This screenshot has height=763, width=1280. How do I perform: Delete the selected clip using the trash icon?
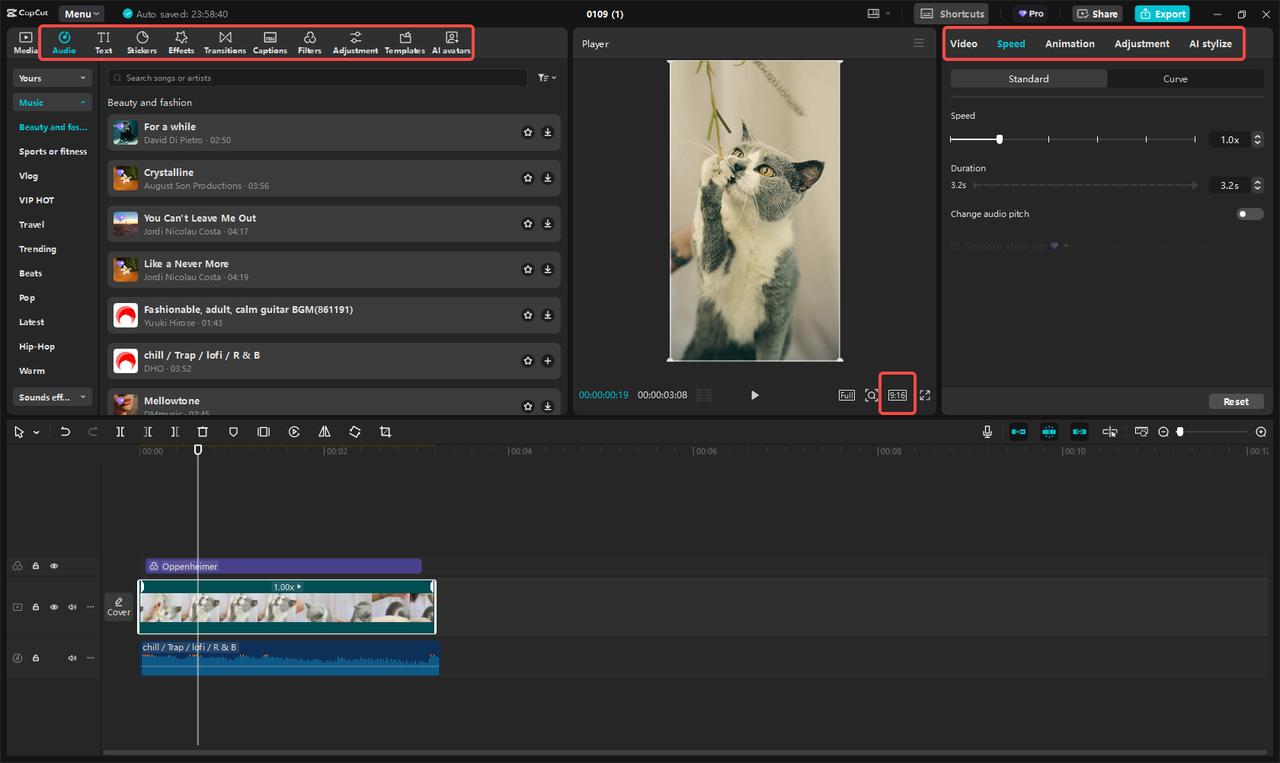pos(203,431)
